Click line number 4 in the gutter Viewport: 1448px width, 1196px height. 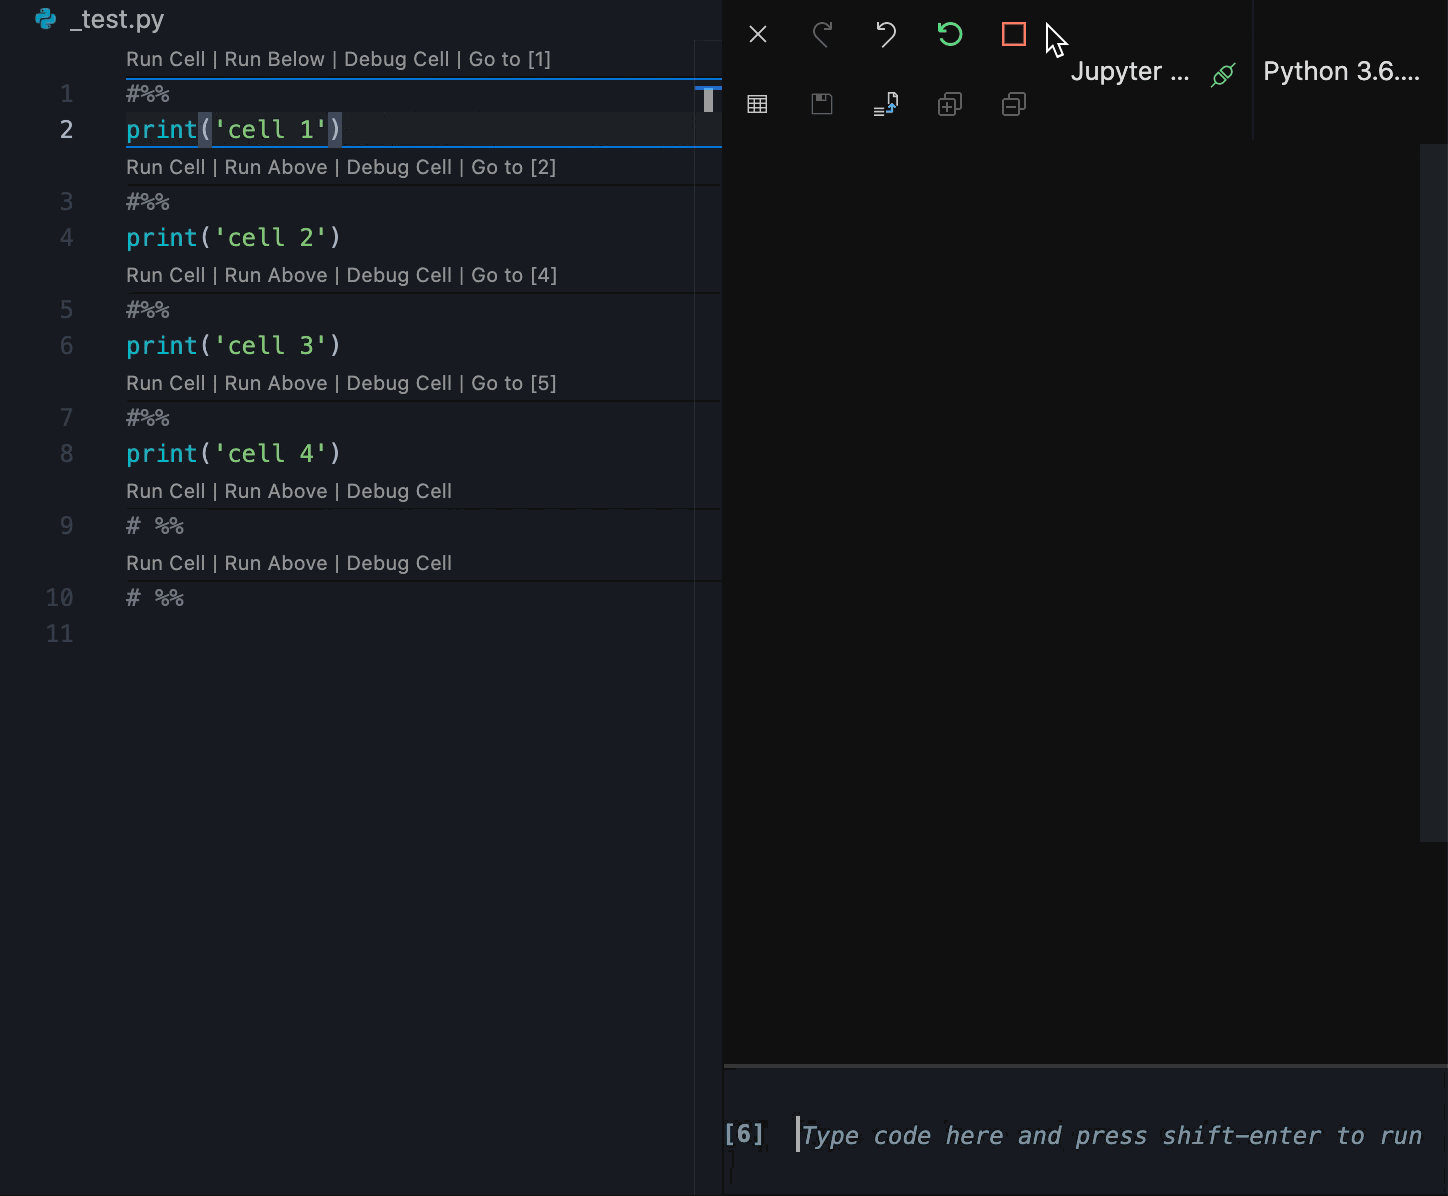tap(66, 238)
